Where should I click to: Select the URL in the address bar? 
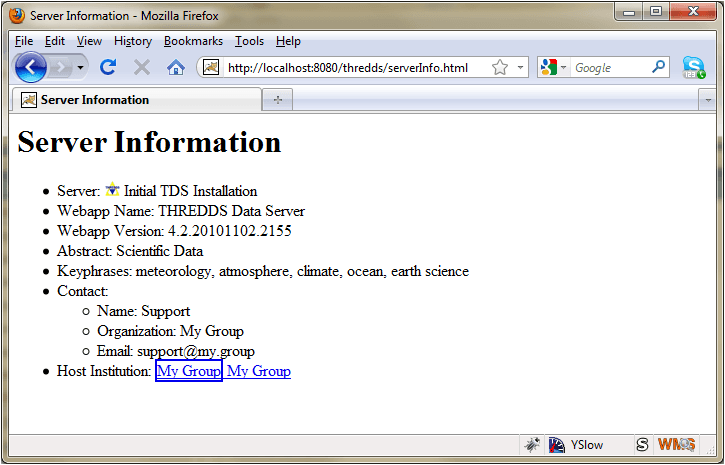point(348,68)
